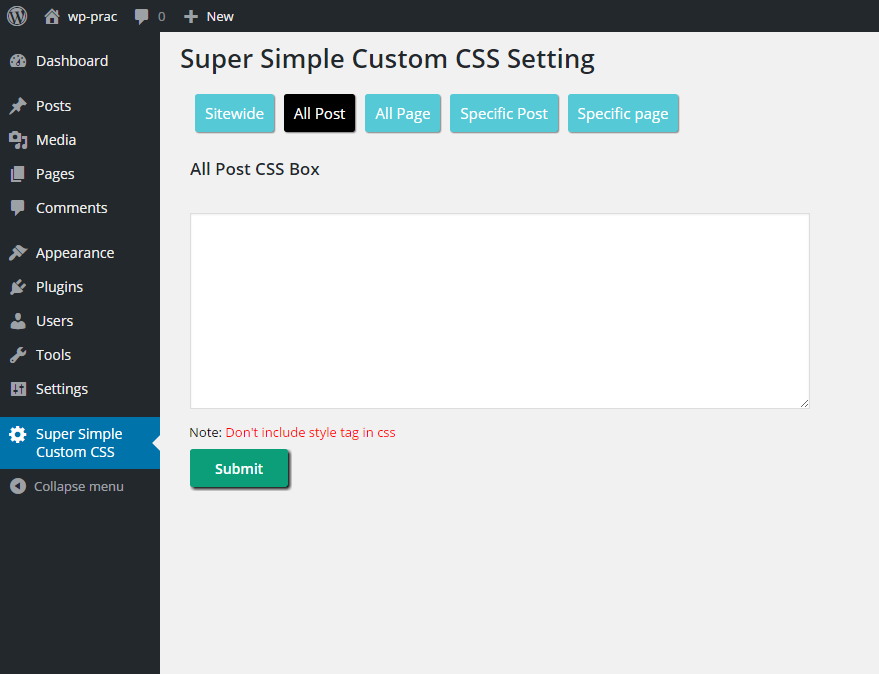
Task: Switch to the Specific Post tab
Action: pos(504,113)
